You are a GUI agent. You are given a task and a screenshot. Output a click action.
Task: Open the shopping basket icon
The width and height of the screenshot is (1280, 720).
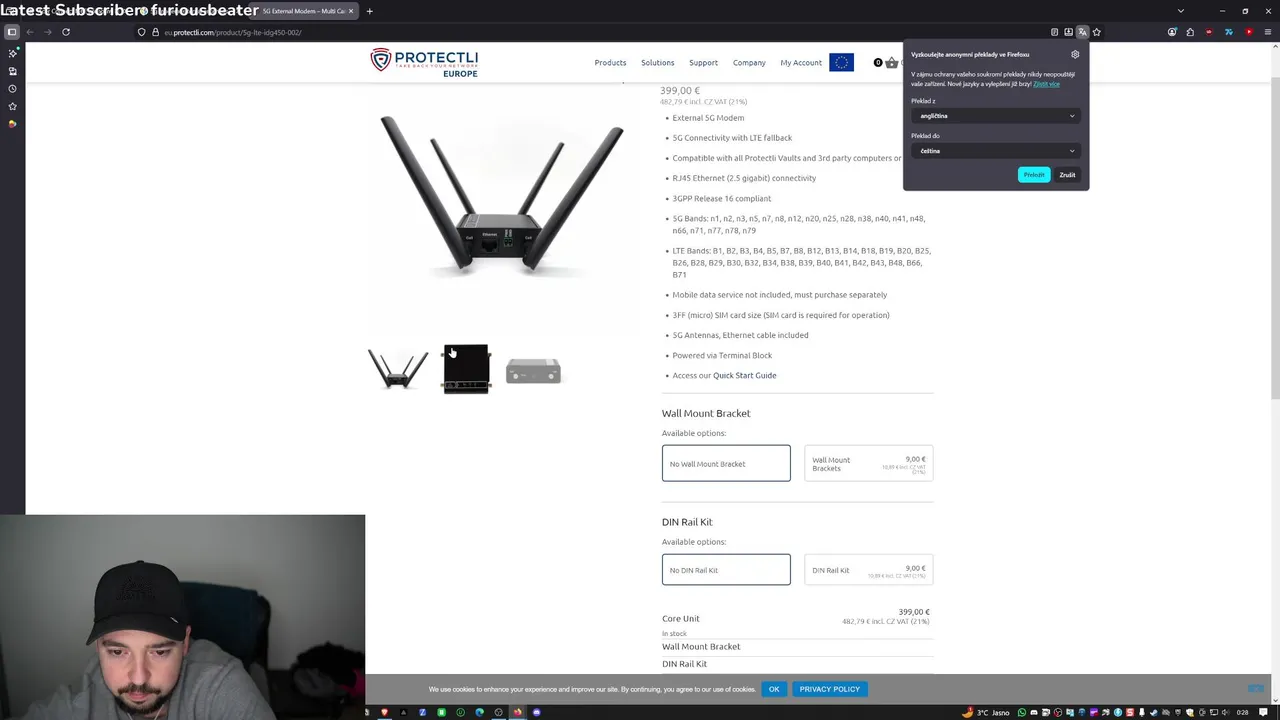point(891,63)
